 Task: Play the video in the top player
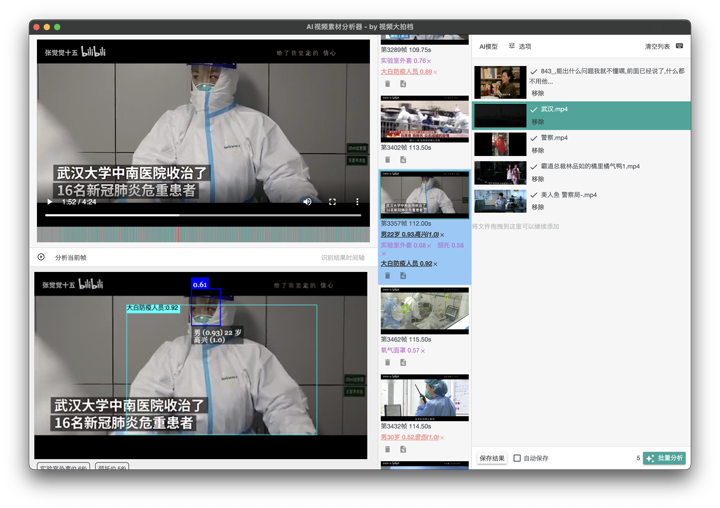(x=50, y=202)
